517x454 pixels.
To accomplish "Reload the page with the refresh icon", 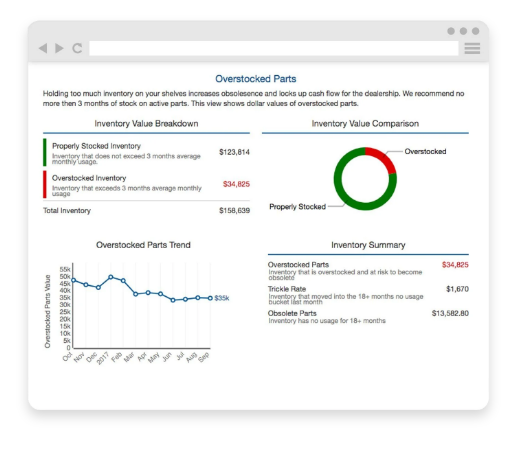I will coord(77,48).
